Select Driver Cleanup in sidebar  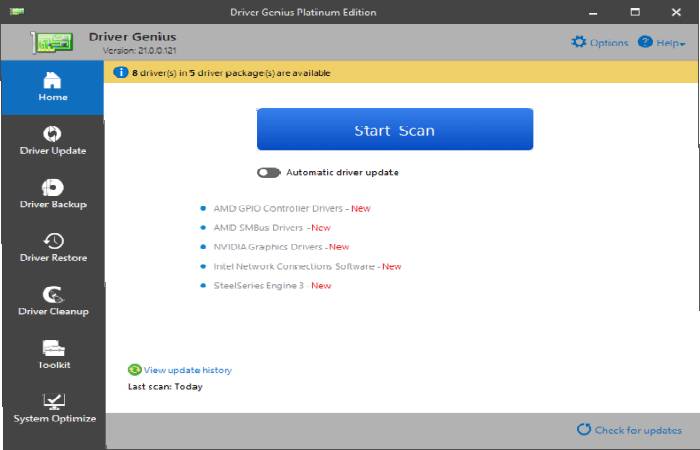pos(53,302)
